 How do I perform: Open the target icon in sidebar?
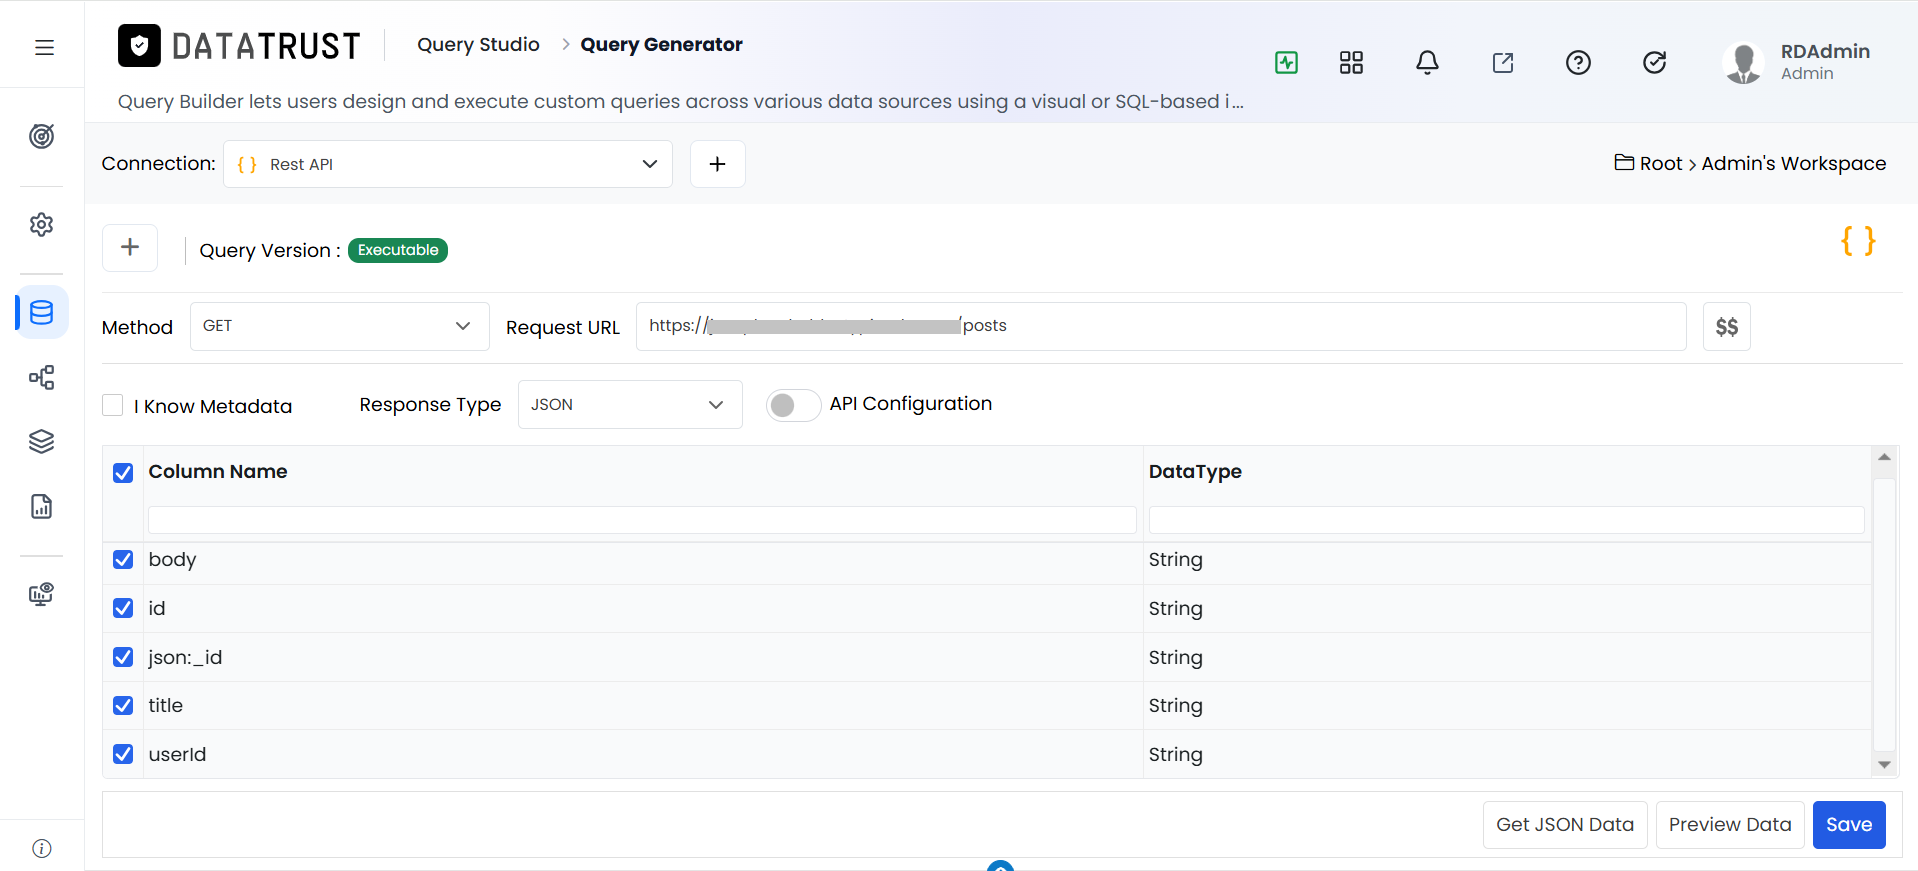point(41,136)
